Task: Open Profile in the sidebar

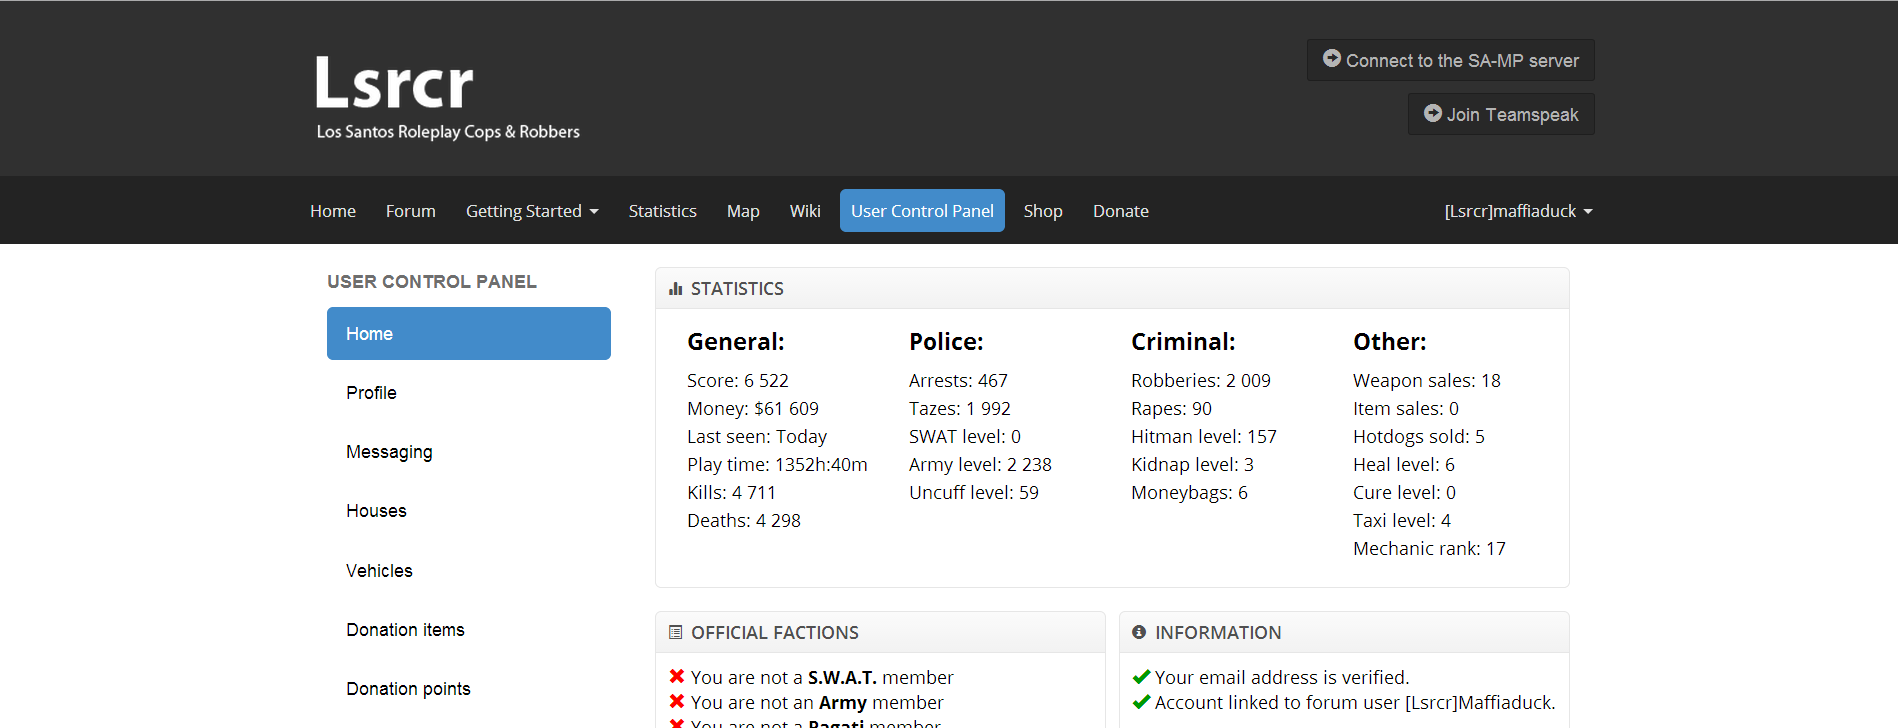Action: (x=469, y=393)
